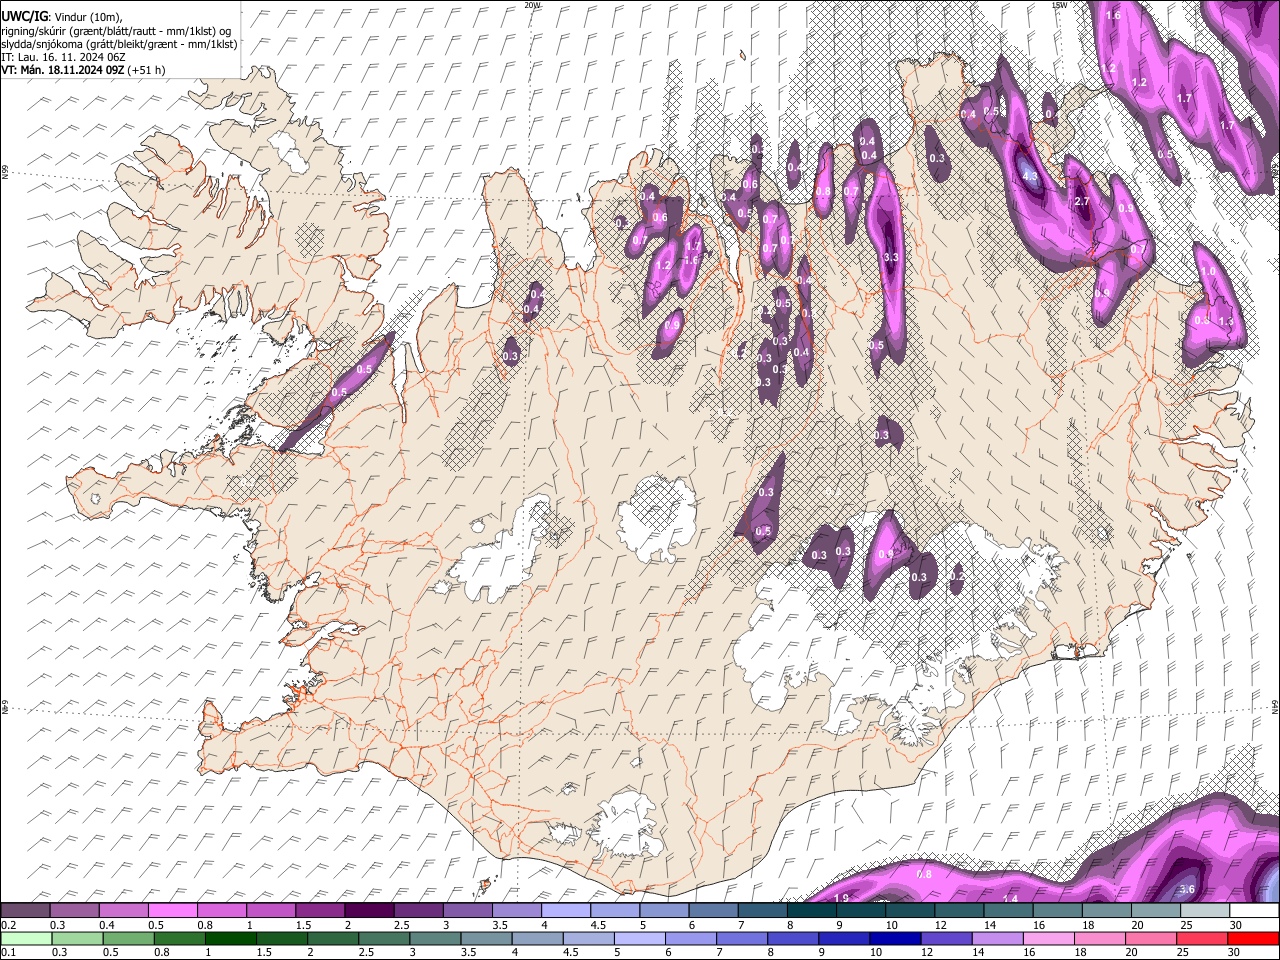The image size is (1280, 960).
Task: Click the light gray swatch labeled 25, upper legend
Action: tap(1205, 911)
